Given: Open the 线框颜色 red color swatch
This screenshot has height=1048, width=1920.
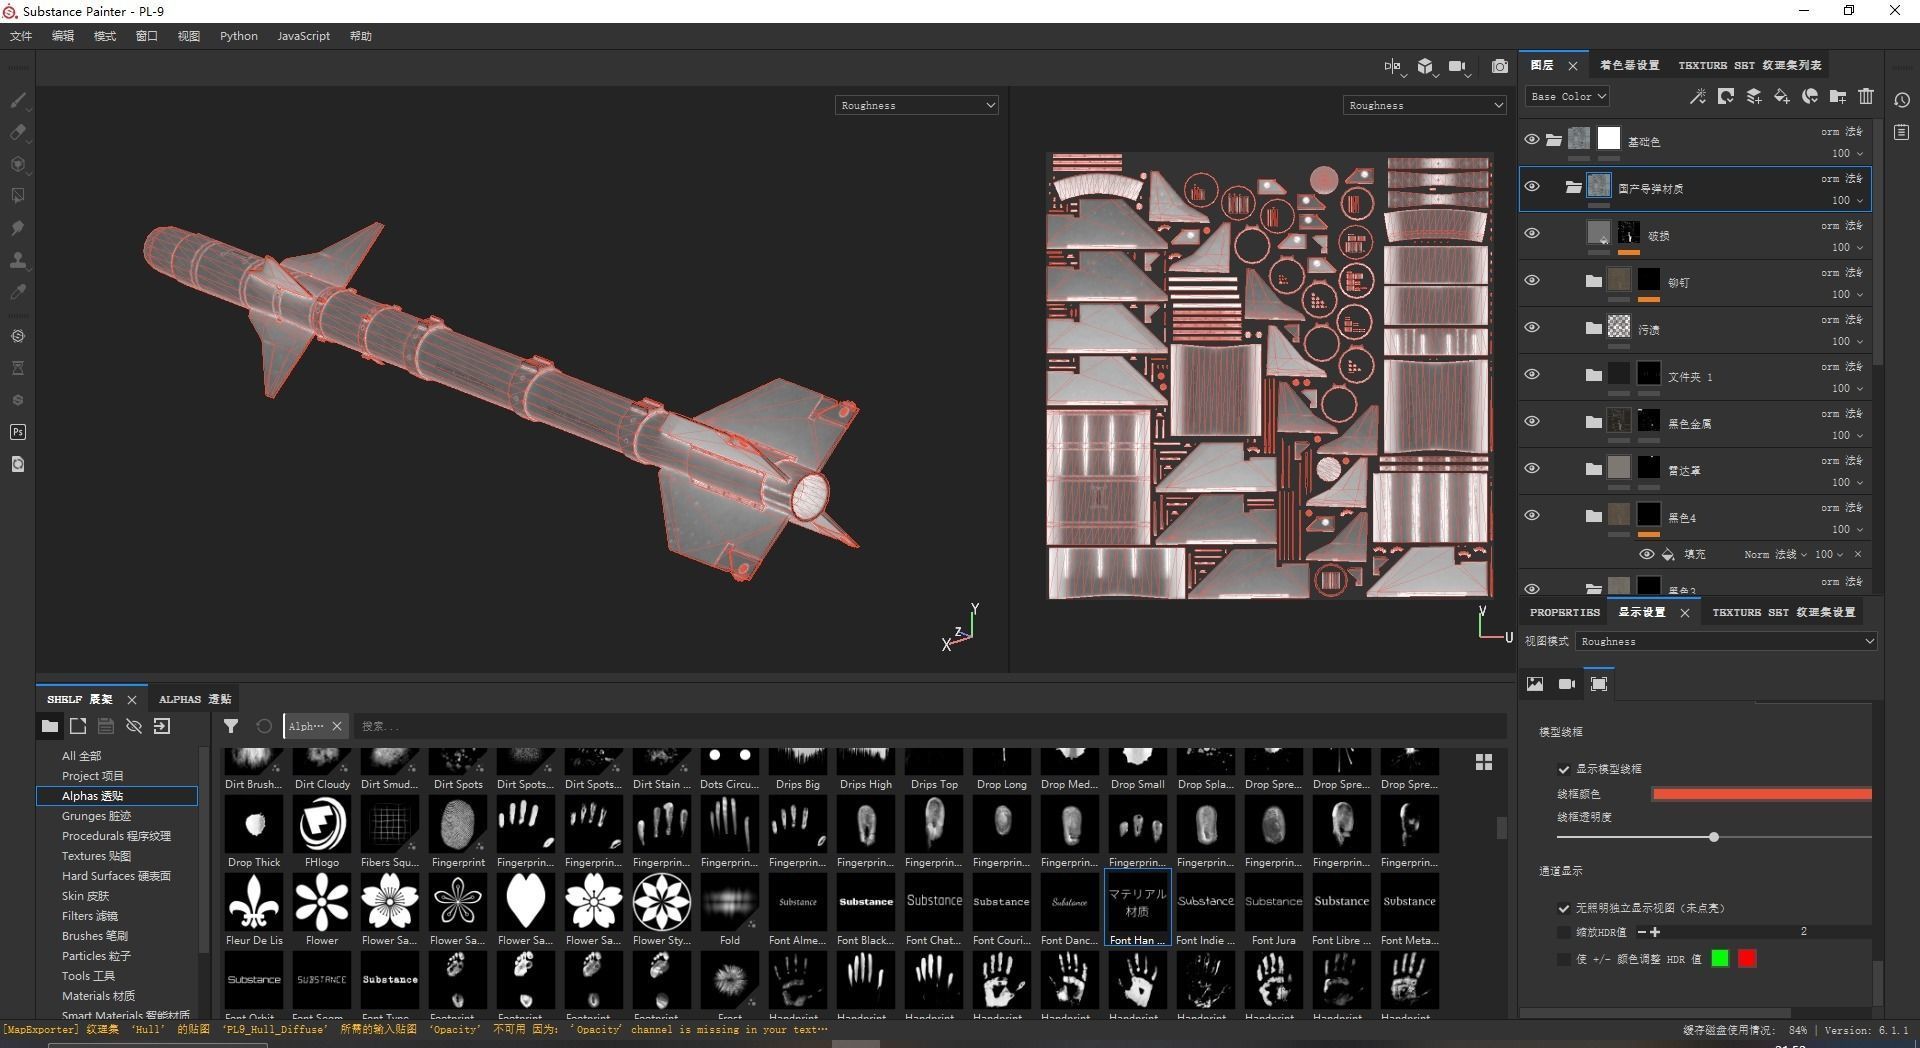Looking at the screenshot, I should click(1762, 794).
